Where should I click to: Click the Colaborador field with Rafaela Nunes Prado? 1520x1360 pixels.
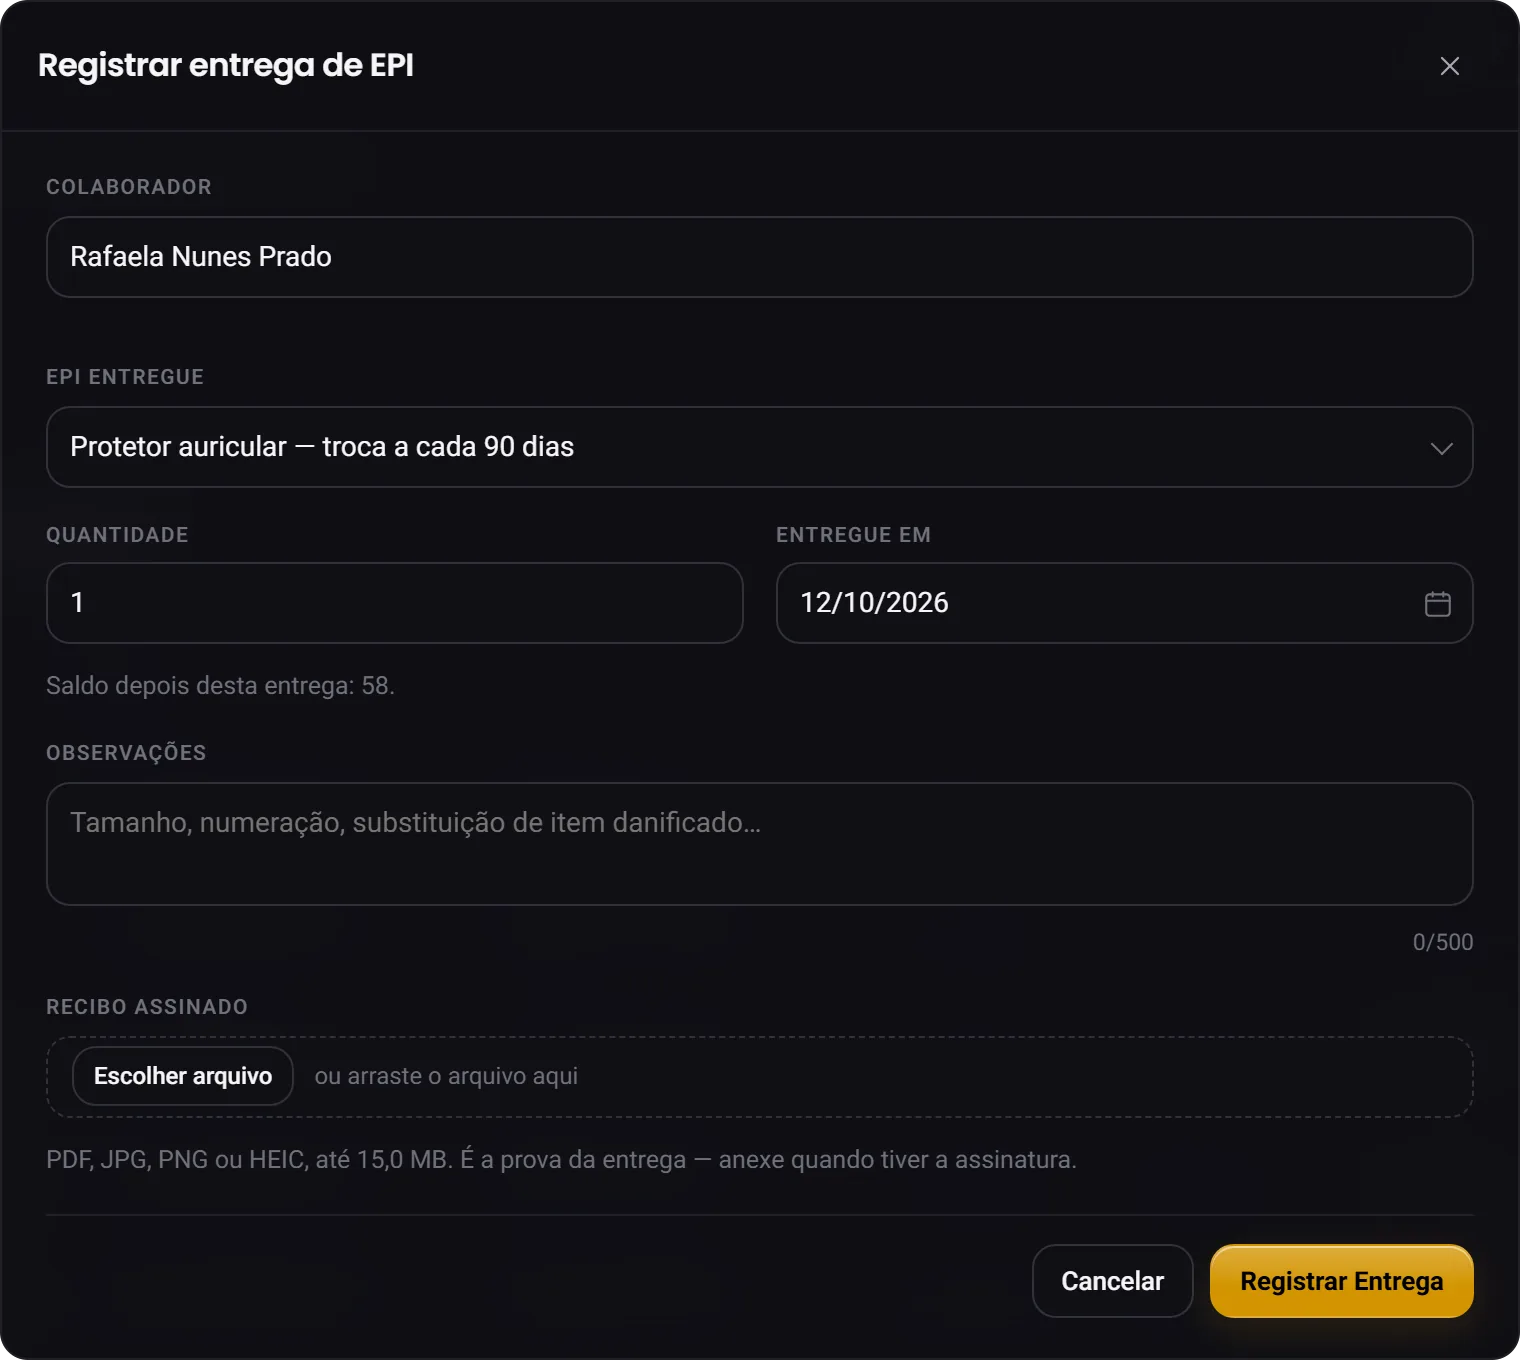[760, 257]
